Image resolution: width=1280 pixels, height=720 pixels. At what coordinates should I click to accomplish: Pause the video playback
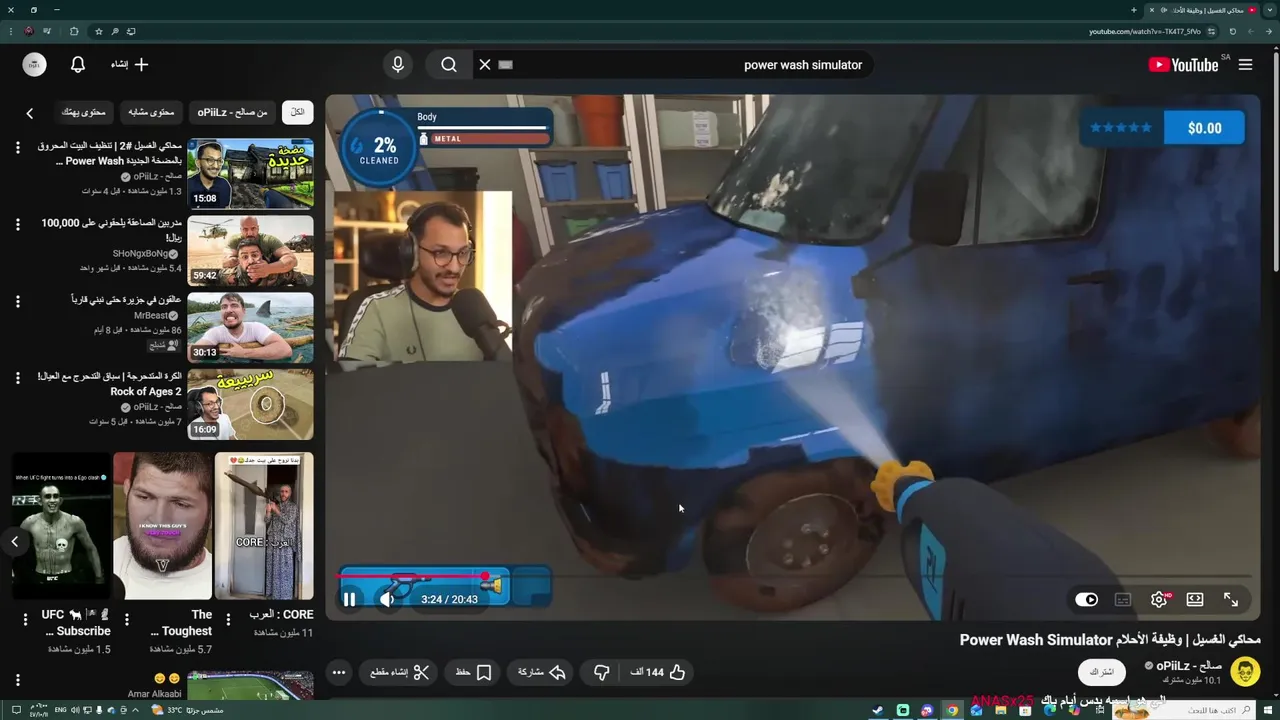pos(349,600)
